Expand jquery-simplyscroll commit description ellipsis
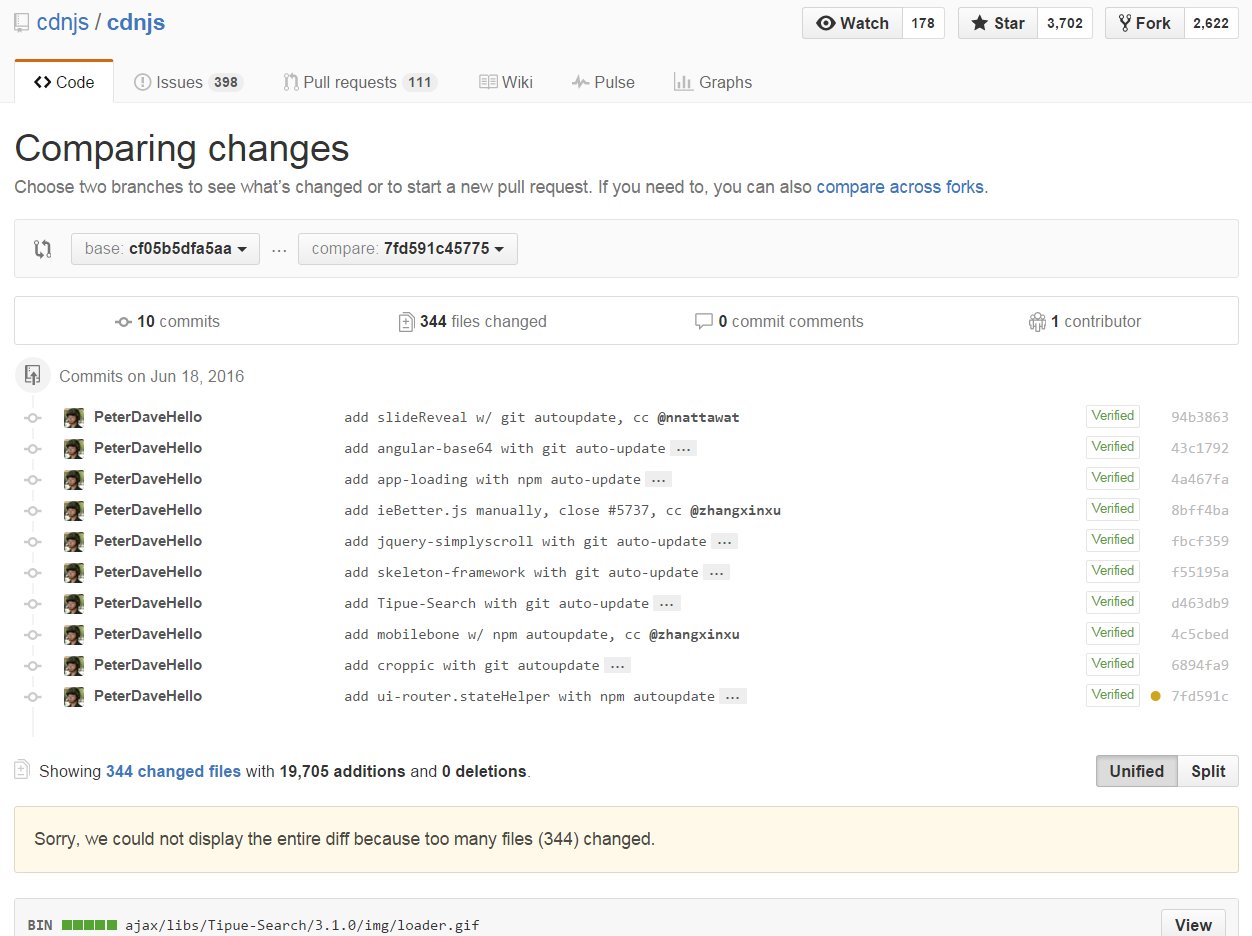Image resolution: width=1252 pixels, height=936 pixels. [725, 542]
